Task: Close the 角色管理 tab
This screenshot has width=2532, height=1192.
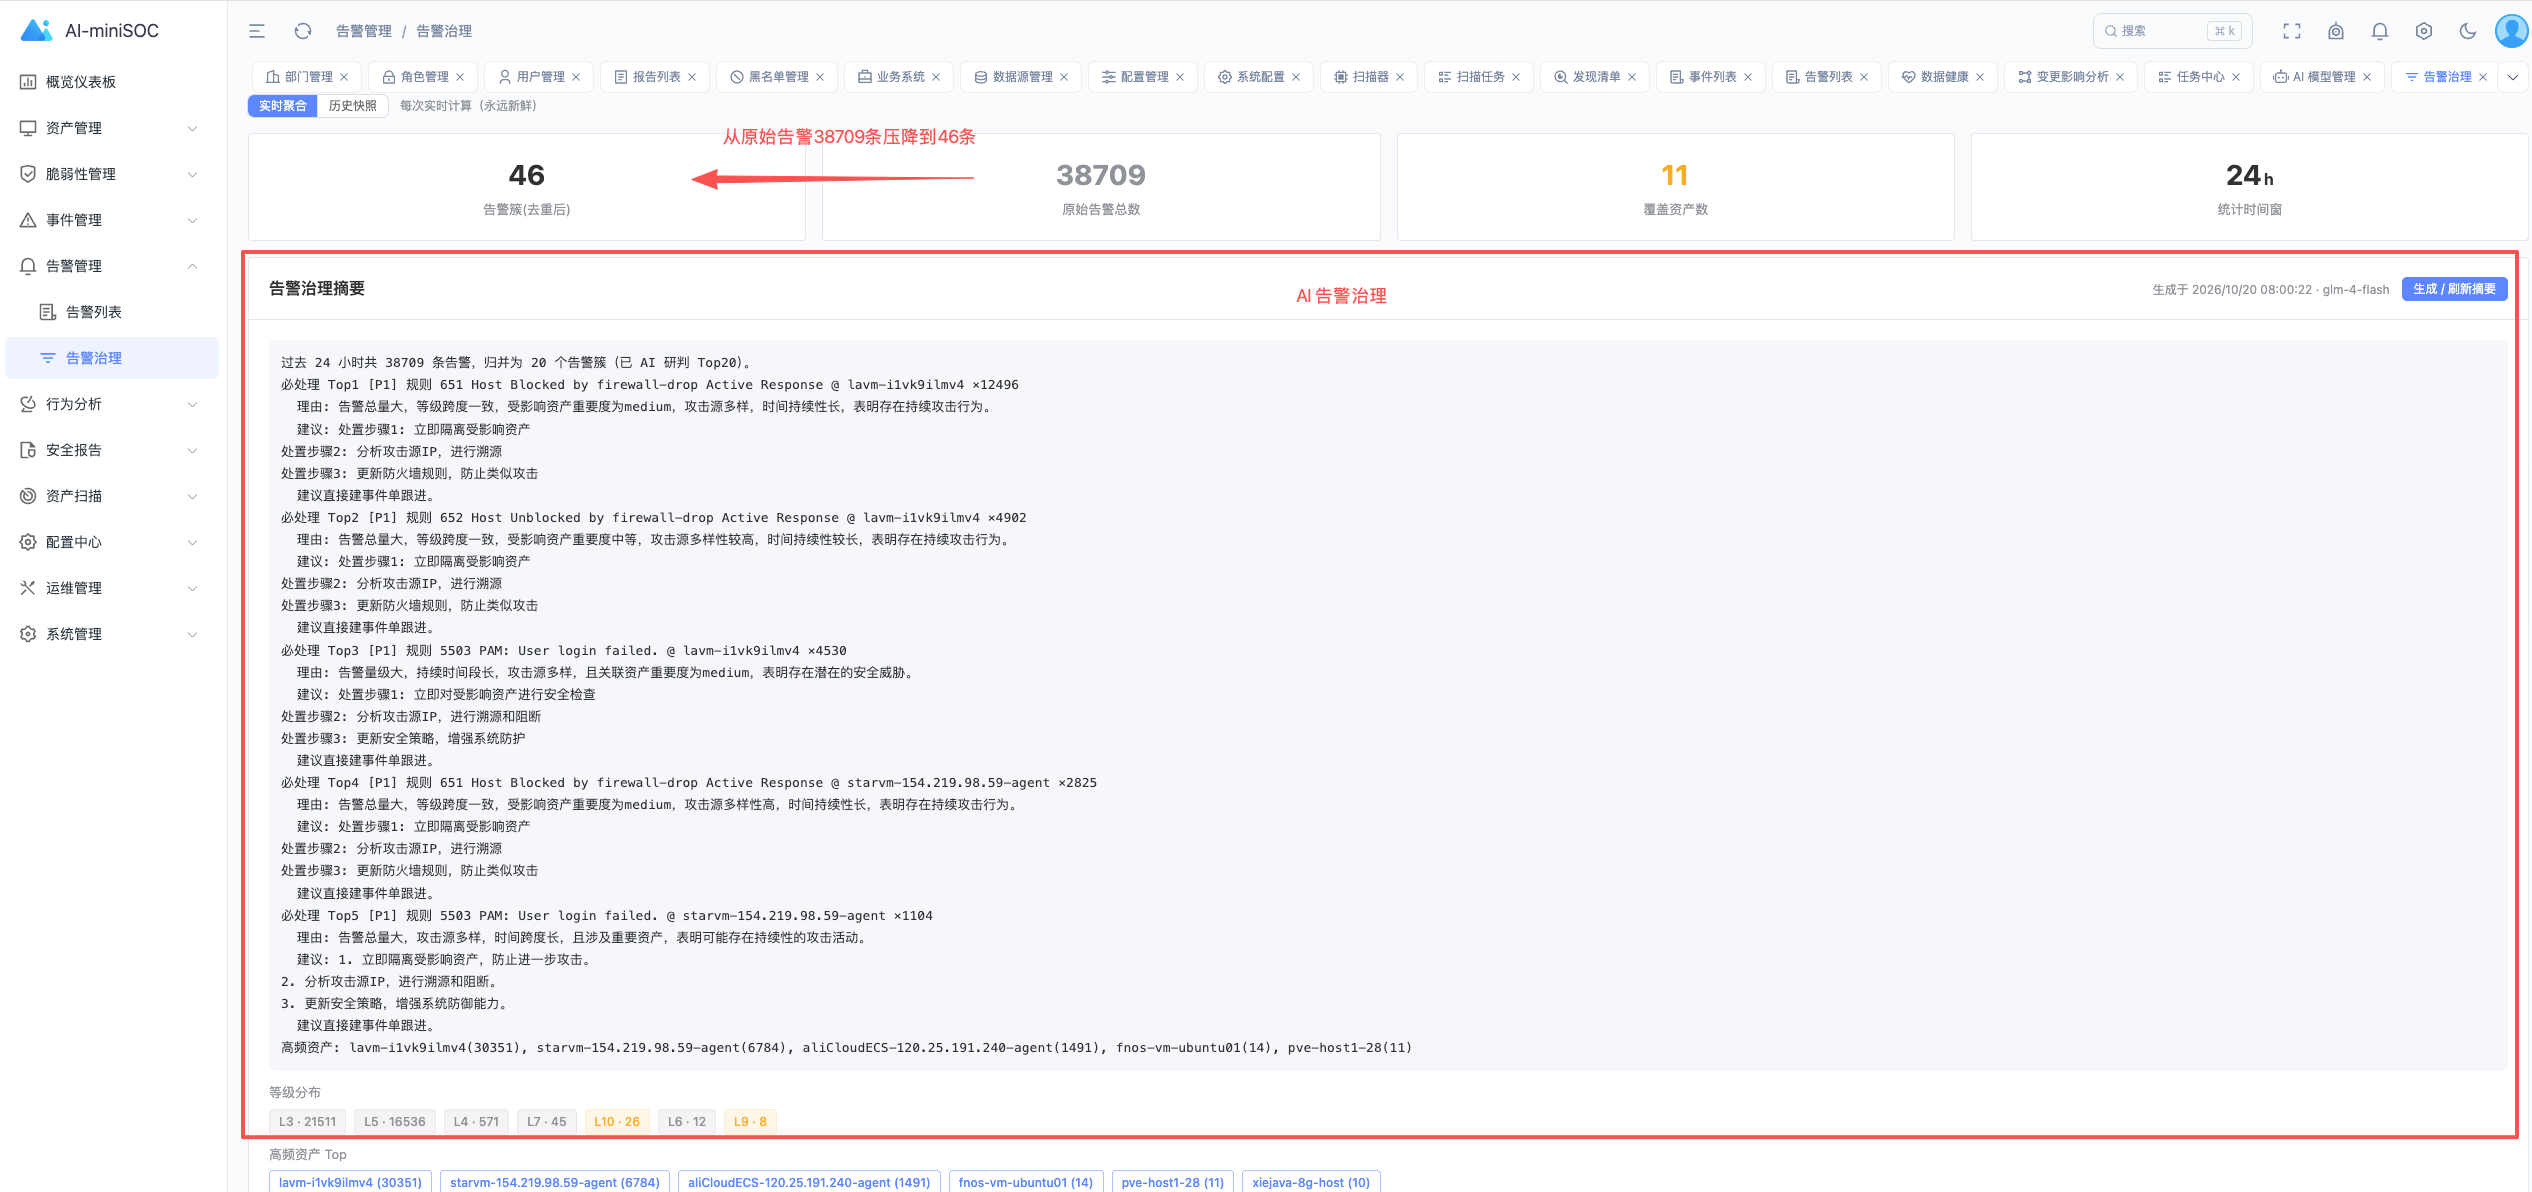Action: [460, 77]
